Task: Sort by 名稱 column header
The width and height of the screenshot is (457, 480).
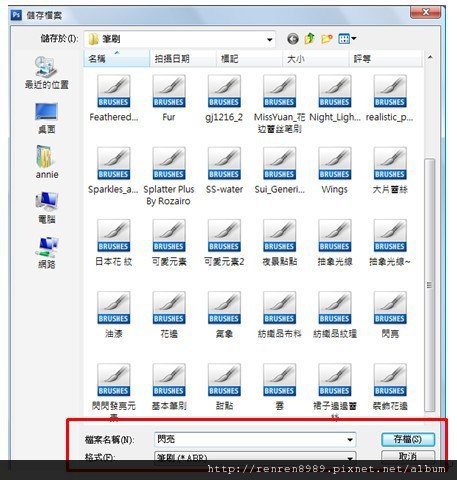Action: (116, 59)
